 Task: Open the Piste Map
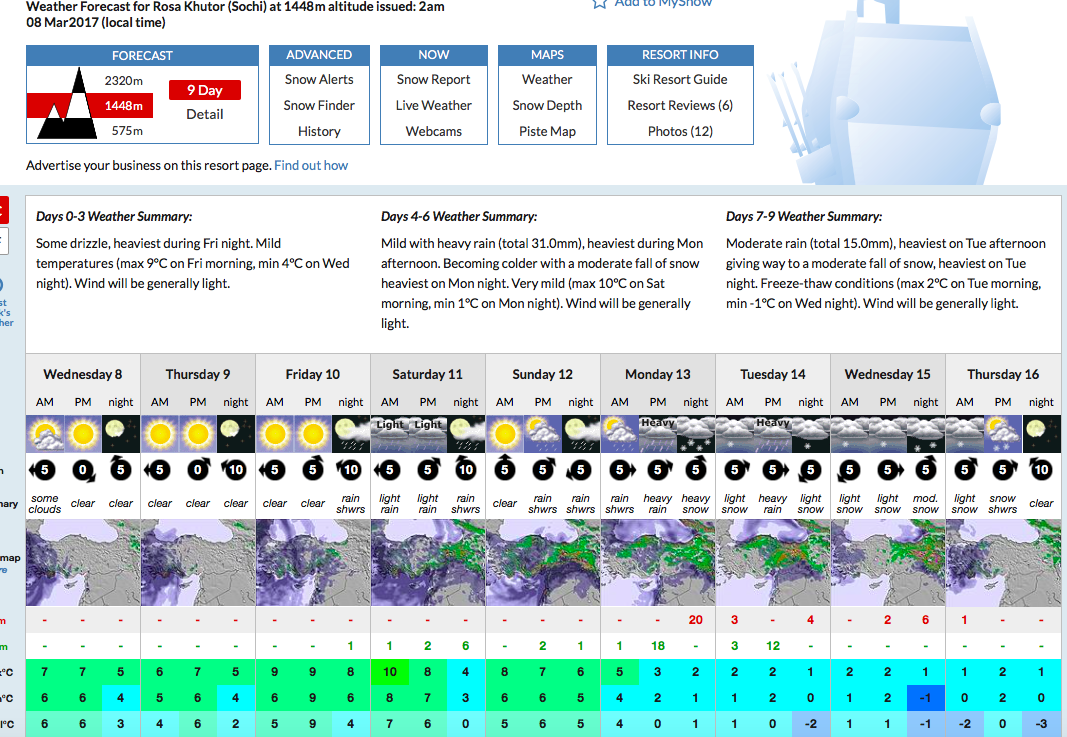(547, 131)
